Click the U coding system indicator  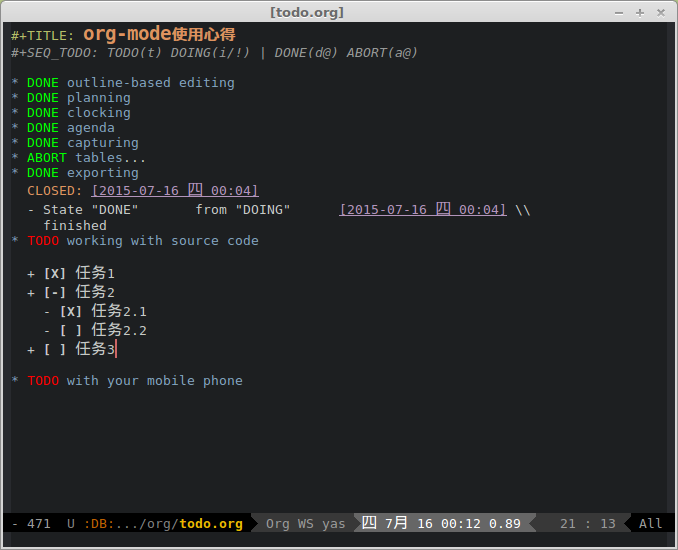(70, 524)
